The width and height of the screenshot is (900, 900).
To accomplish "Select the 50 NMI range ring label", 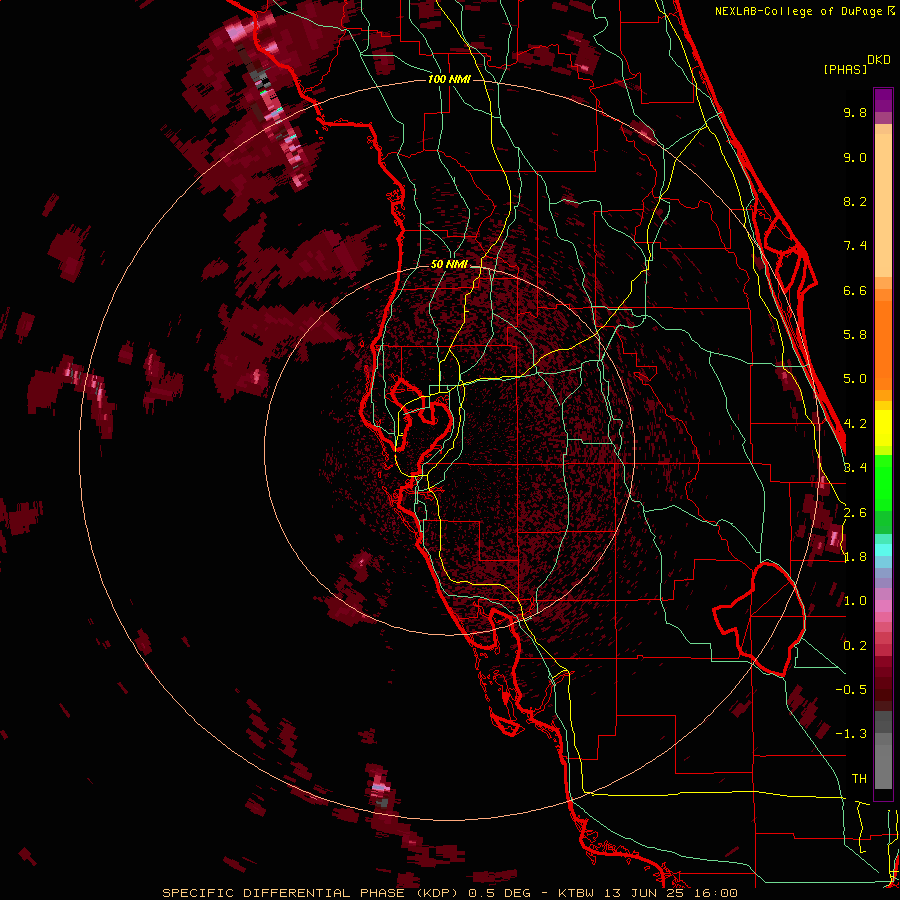I will [449, 265].
